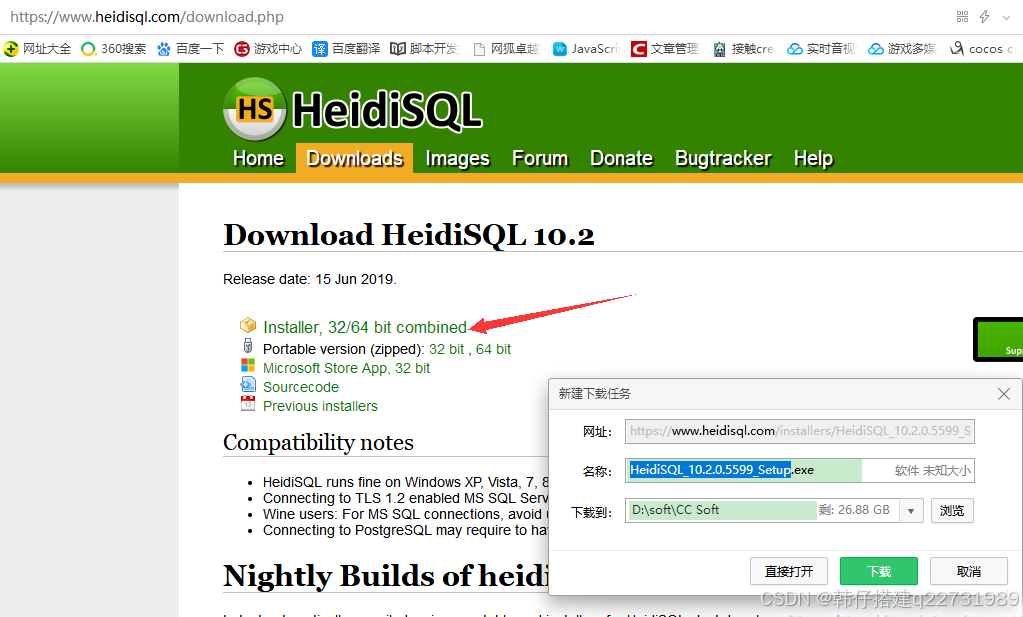Click the 剩: 26.88 GB free space text
This screenshot has height=617, width=1023.
(854, 510)
